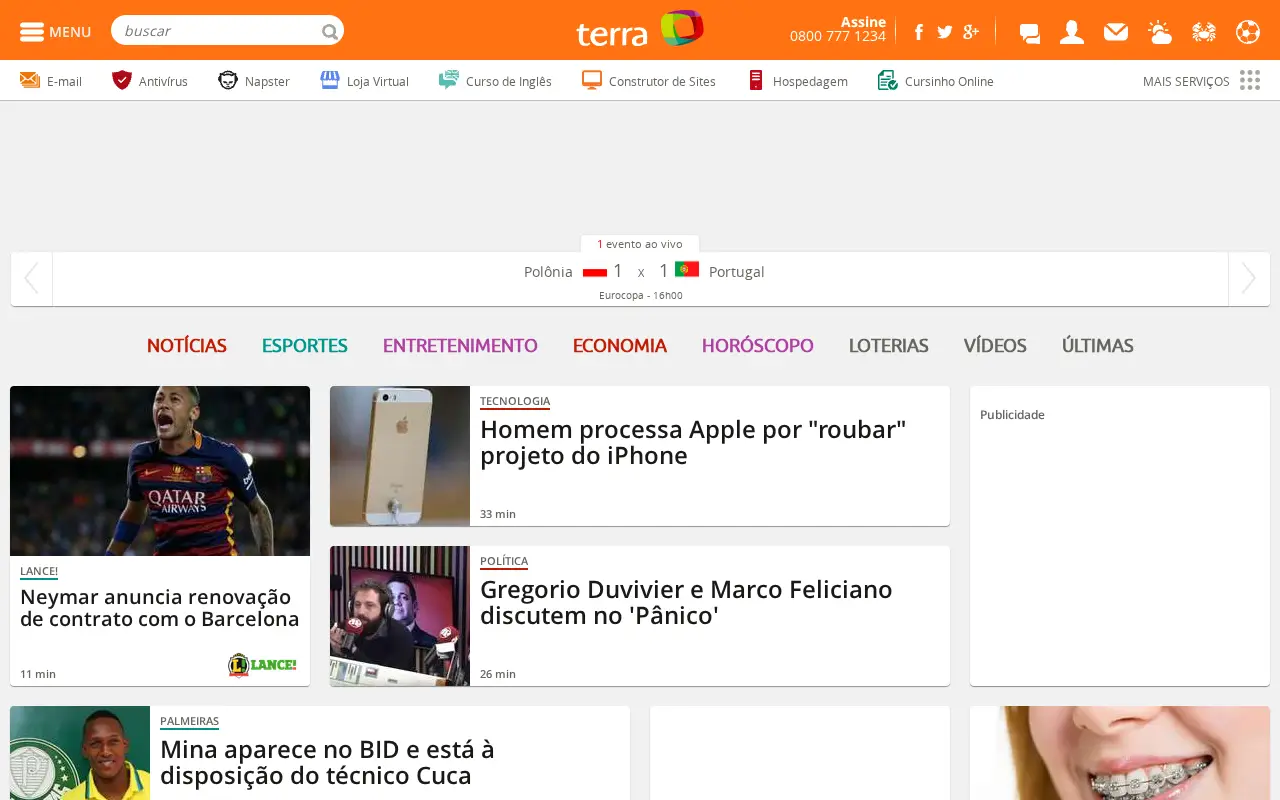Open Terra's Twitter icon
1280x800 pixels.
944,32
